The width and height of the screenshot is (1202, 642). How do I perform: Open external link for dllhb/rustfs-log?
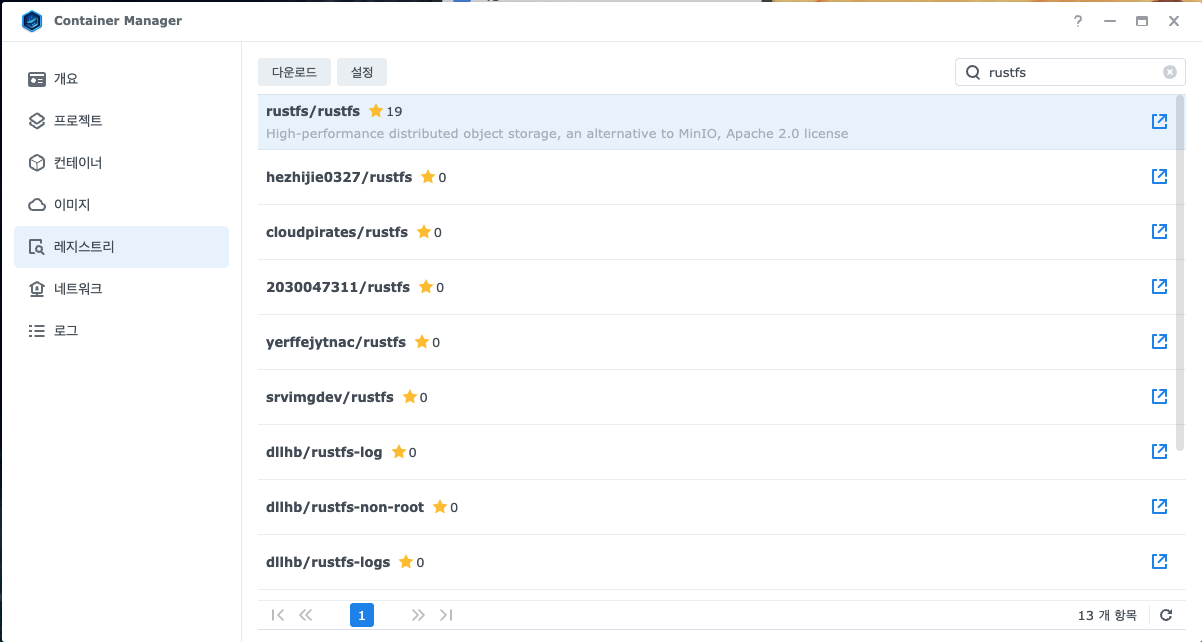point(1159,452)
